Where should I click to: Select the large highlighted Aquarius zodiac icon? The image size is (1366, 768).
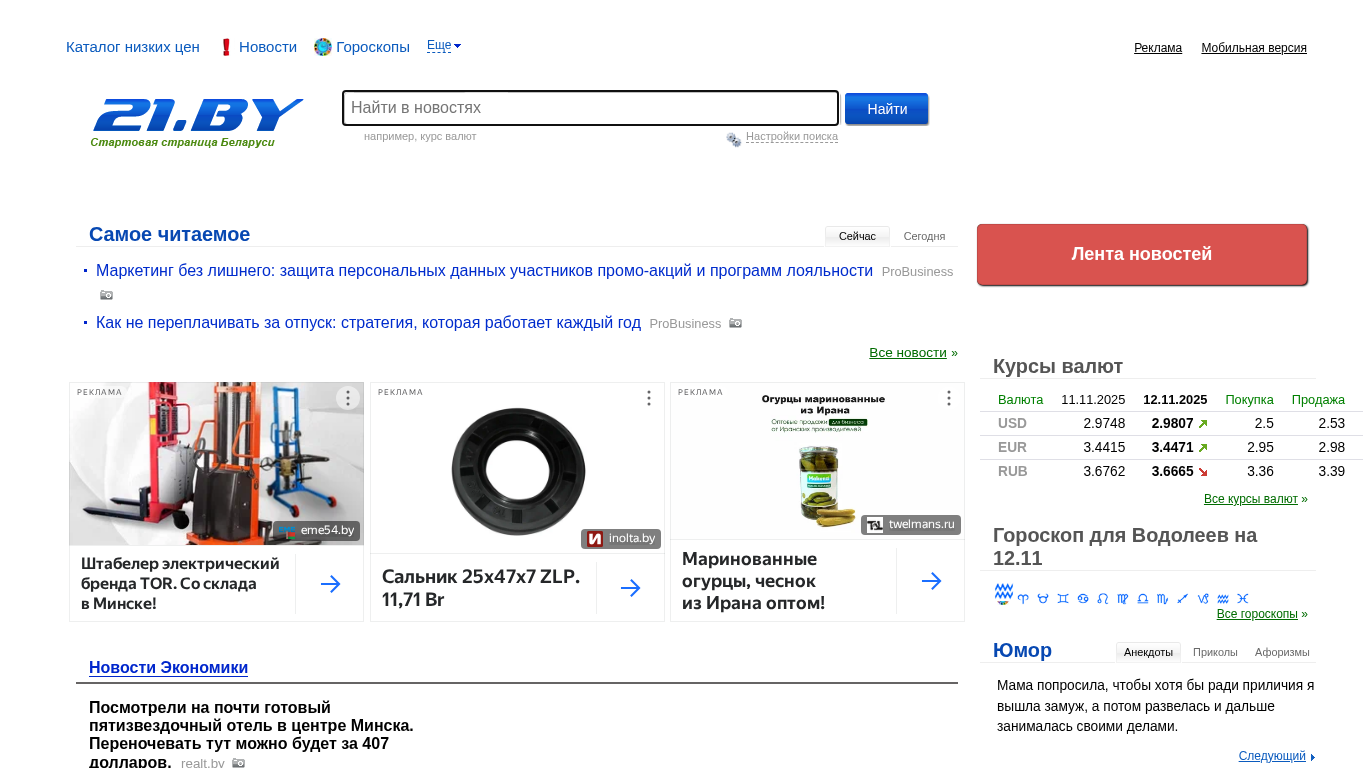pos(1004,594)
